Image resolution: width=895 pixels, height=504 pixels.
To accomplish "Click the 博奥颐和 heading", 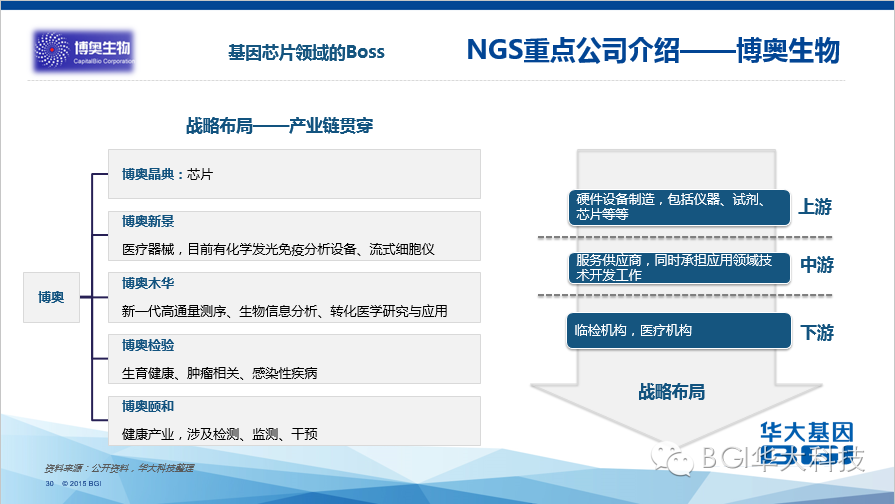I will 148,406.
